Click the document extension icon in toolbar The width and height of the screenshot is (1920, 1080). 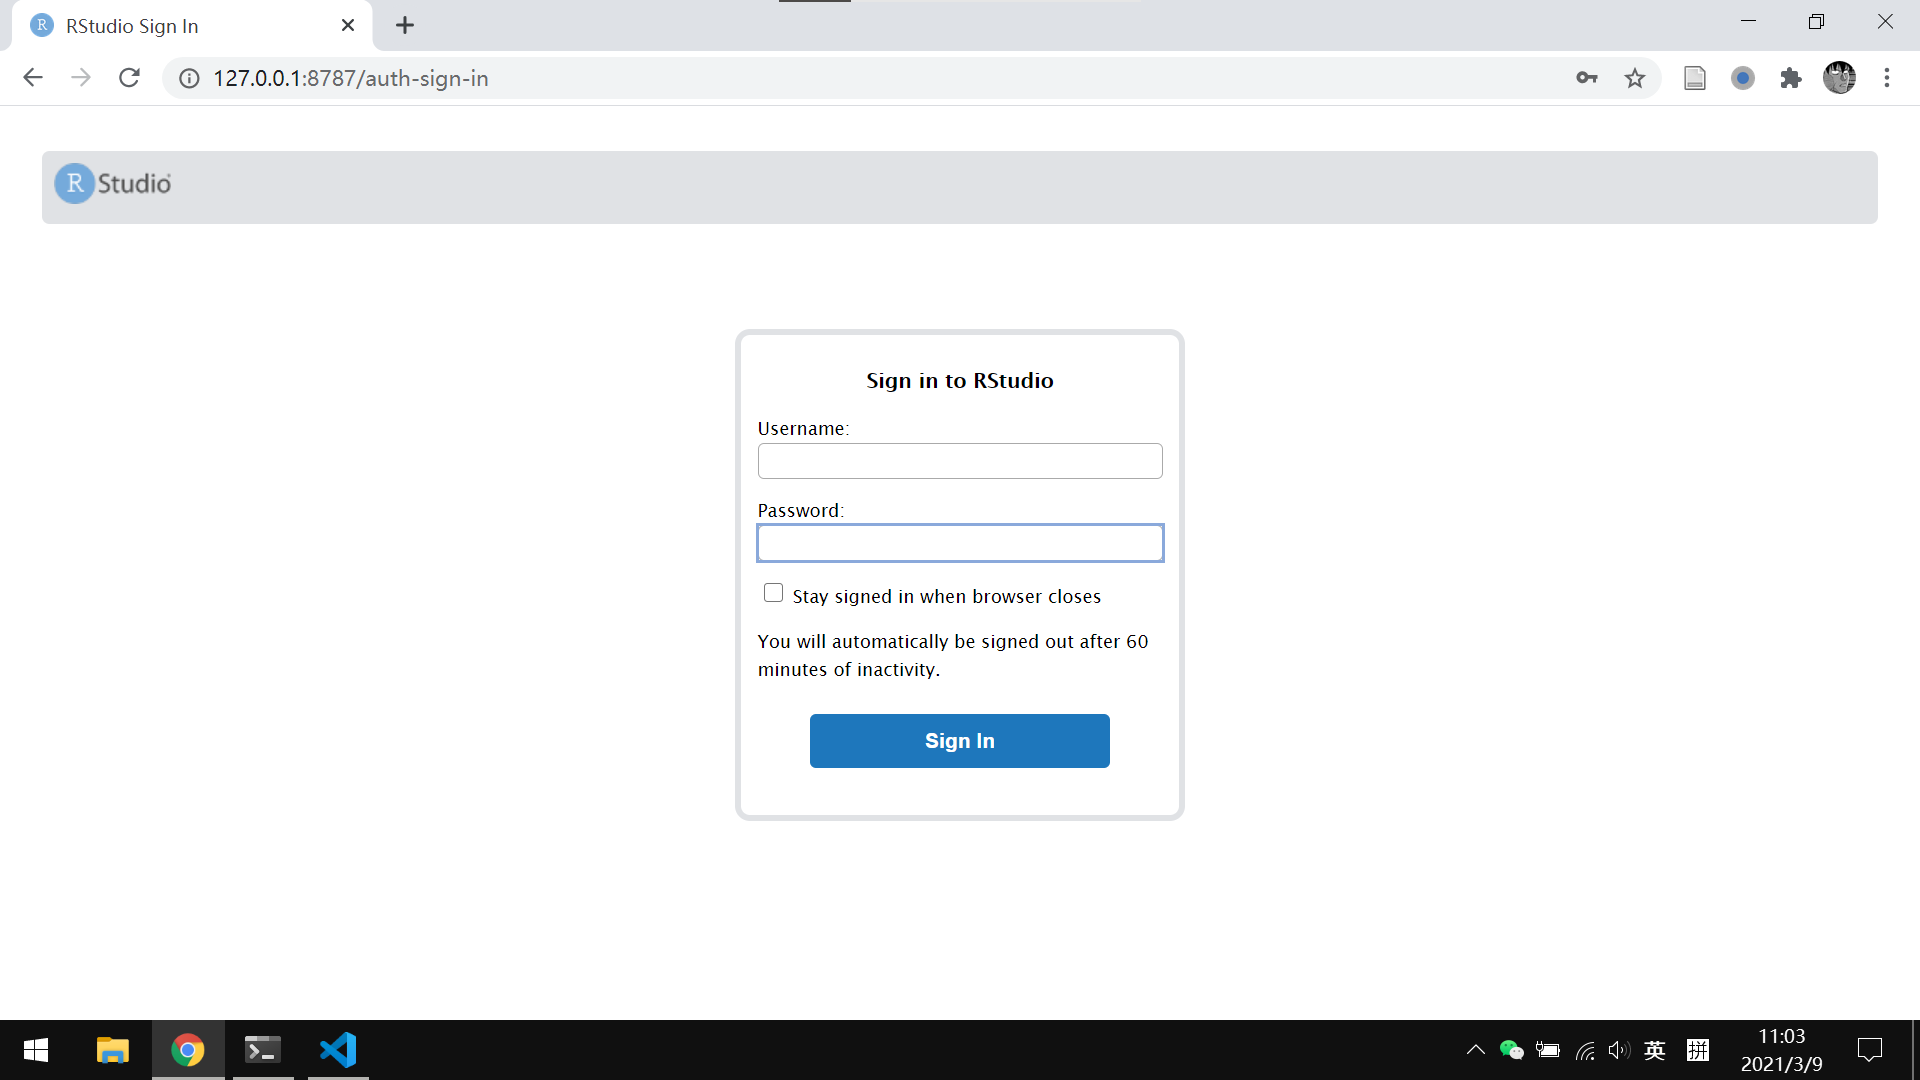point(1695,78)
